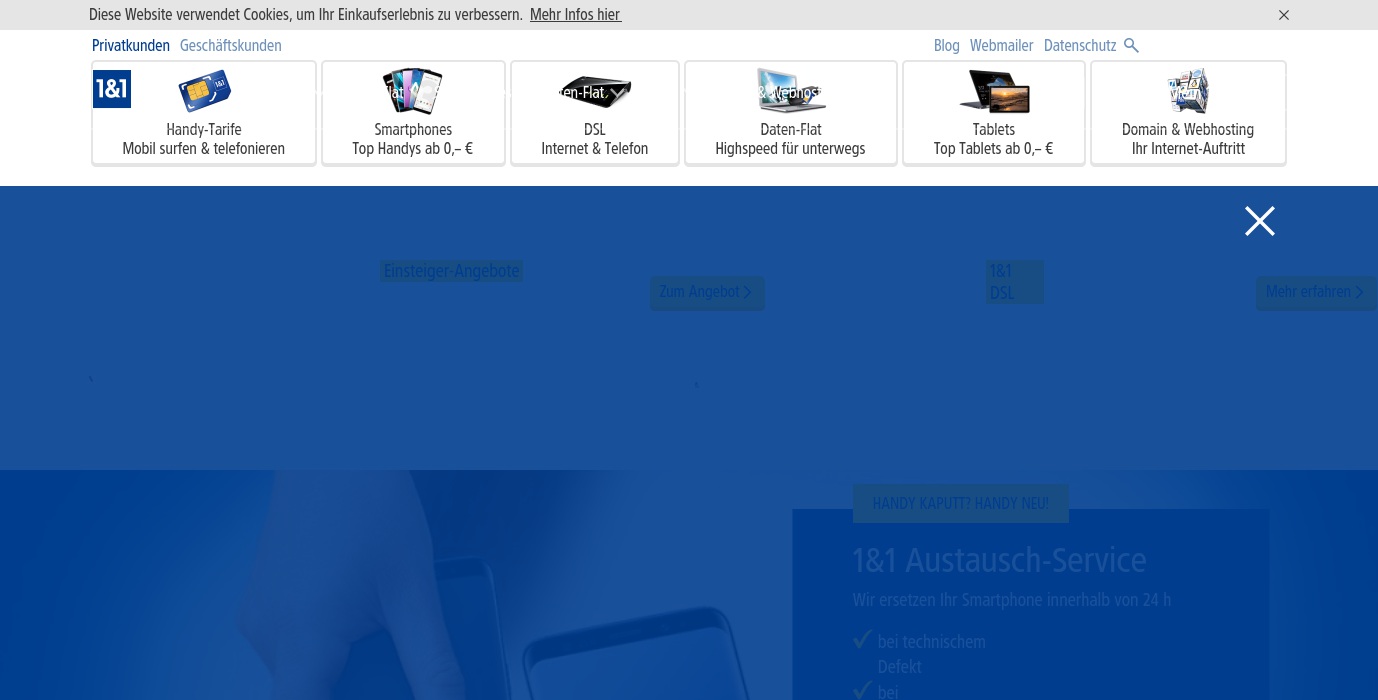Click the Smartphones product image
The image size is (1378, 700).
(x=412, y=92)
